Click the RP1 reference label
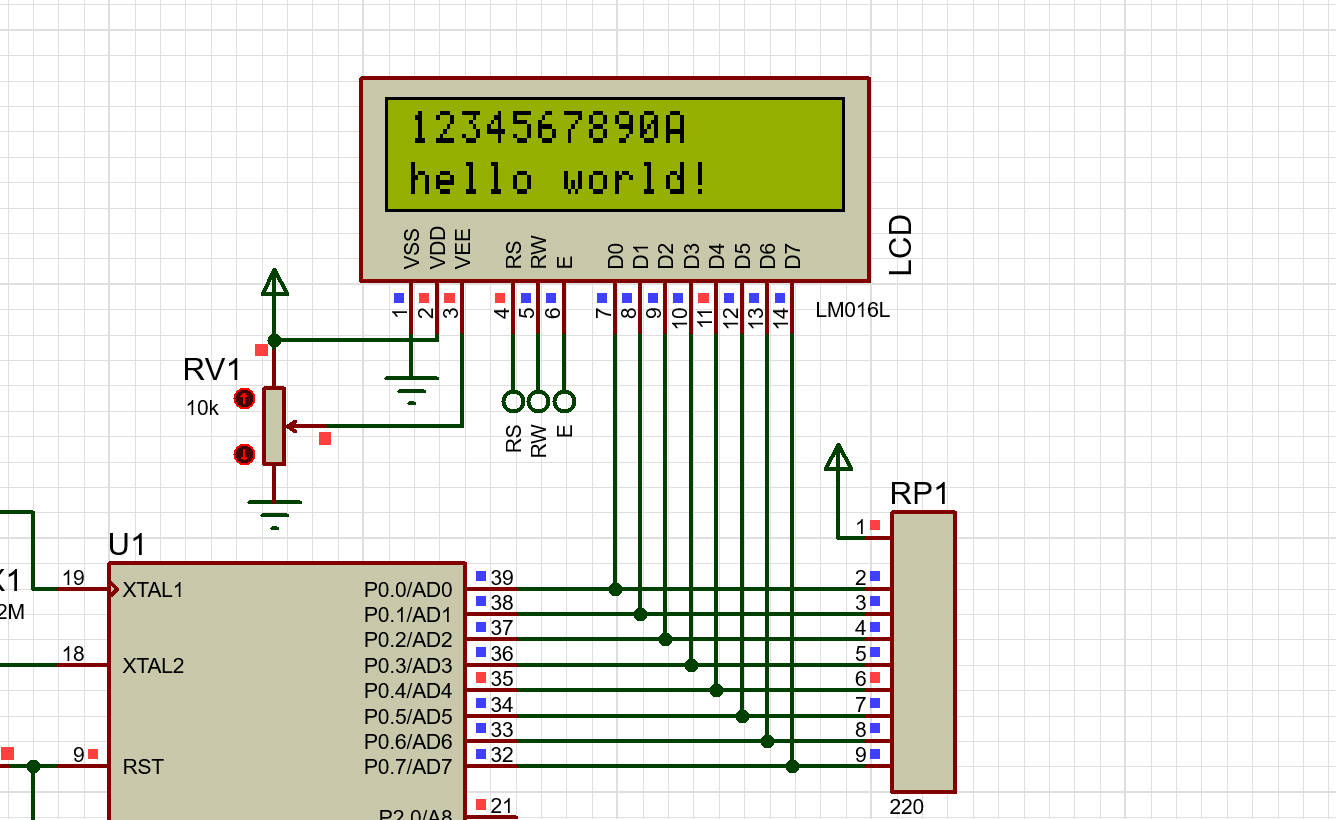The image size is (1337, 820). pyautogui.click(x=919, y=494)
